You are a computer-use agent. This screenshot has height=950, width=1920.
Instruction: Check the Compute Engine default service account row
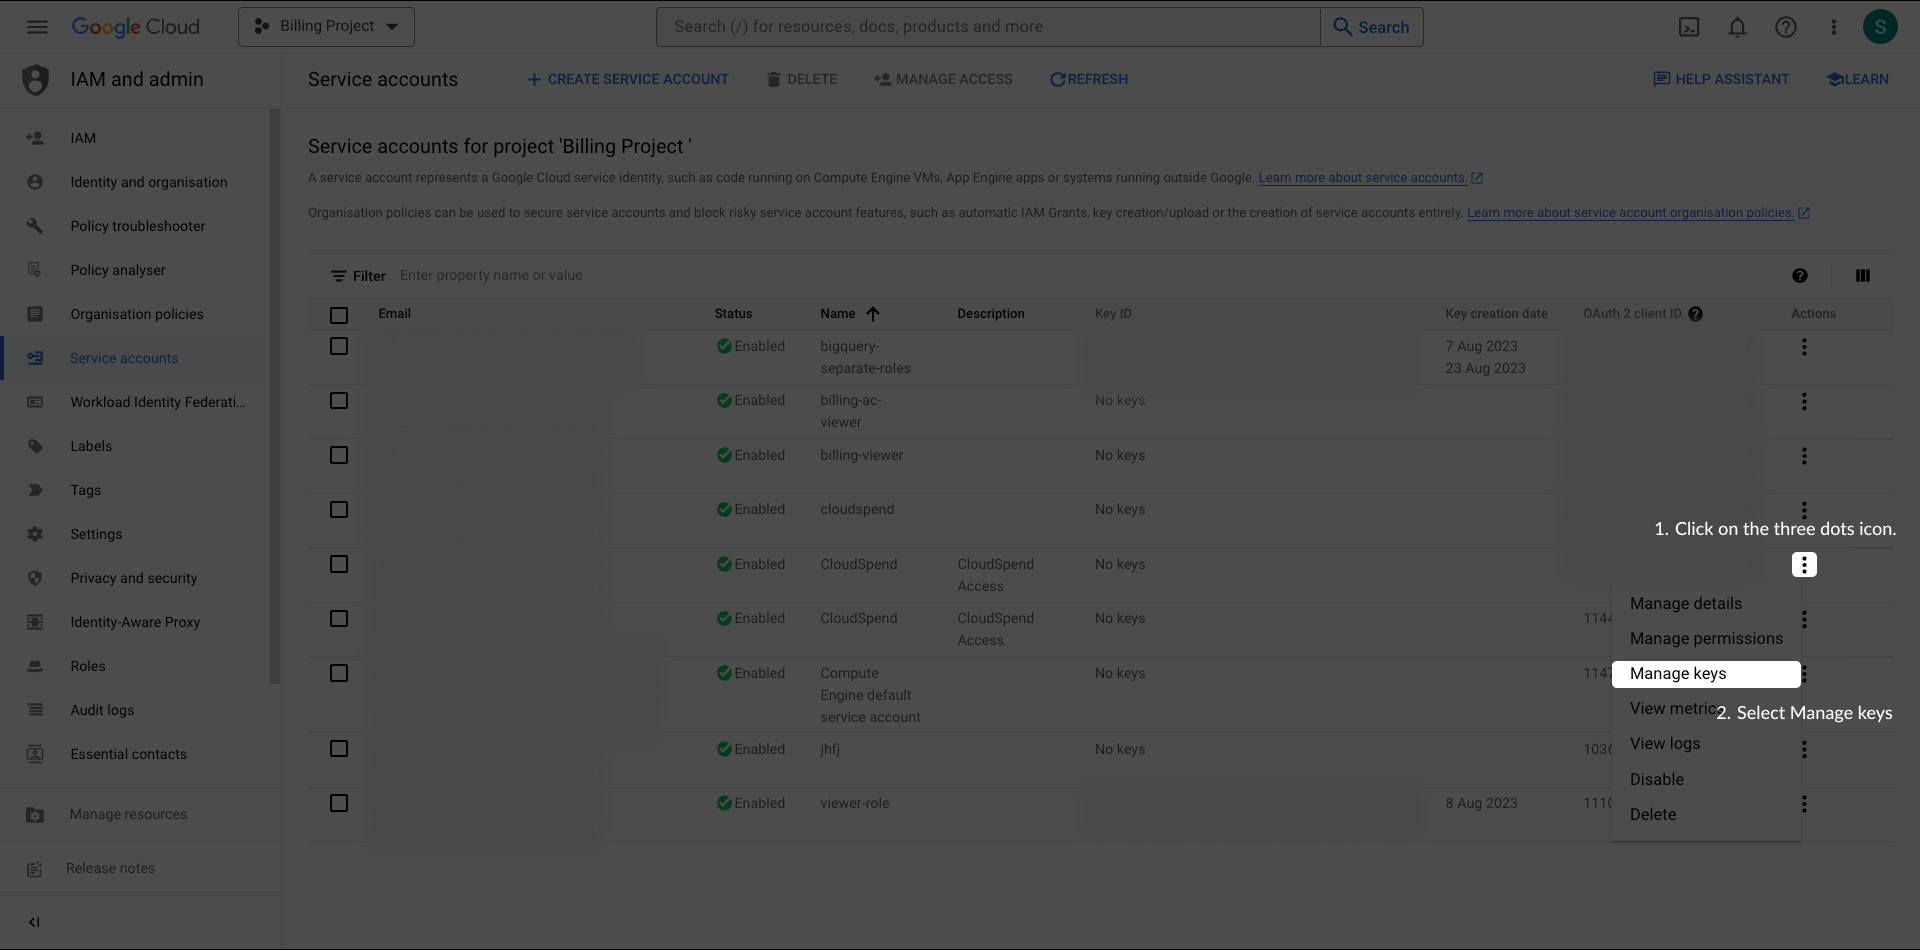click(x=338, y=673)
